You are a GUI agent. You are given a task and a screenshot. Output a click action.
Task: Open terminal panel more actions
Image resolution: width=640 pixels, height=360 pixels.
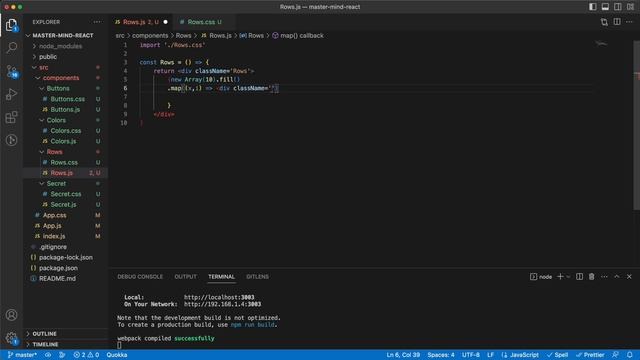pos(604,277)
